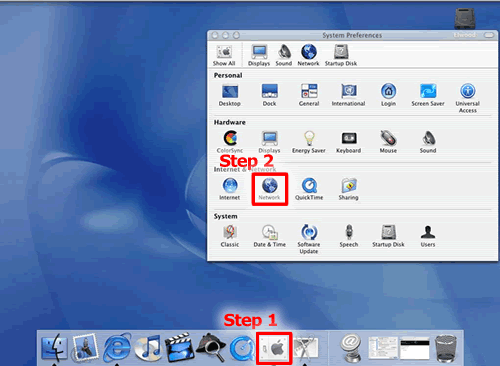The height and width of the screenshot is (366, 500).
Task: Open the Date & Time preference pane
Action: pyautogui.click(x=270, y=236)
